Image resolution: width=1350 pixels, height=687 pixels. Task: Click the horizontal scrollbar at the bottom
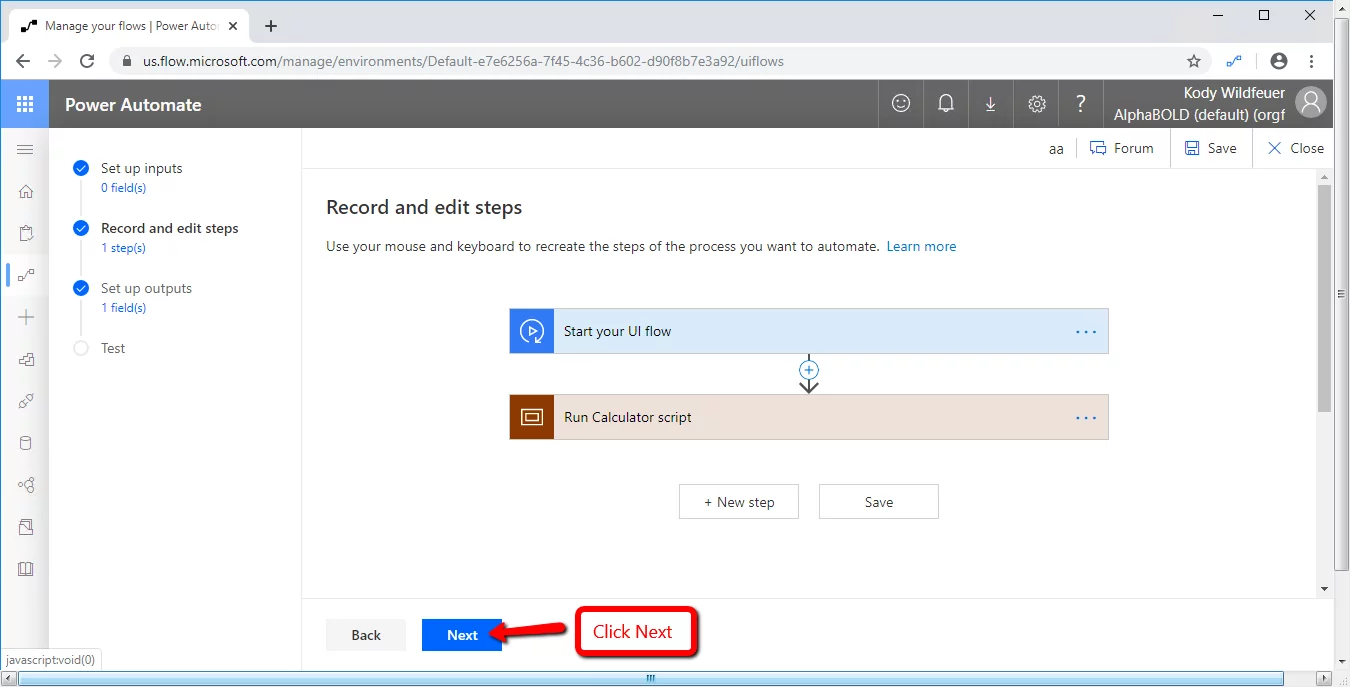pos(650,678)
